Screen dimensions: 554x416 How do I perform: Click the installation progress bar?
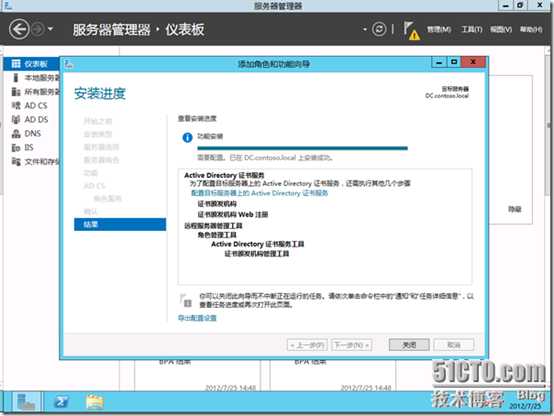(302, 148)
